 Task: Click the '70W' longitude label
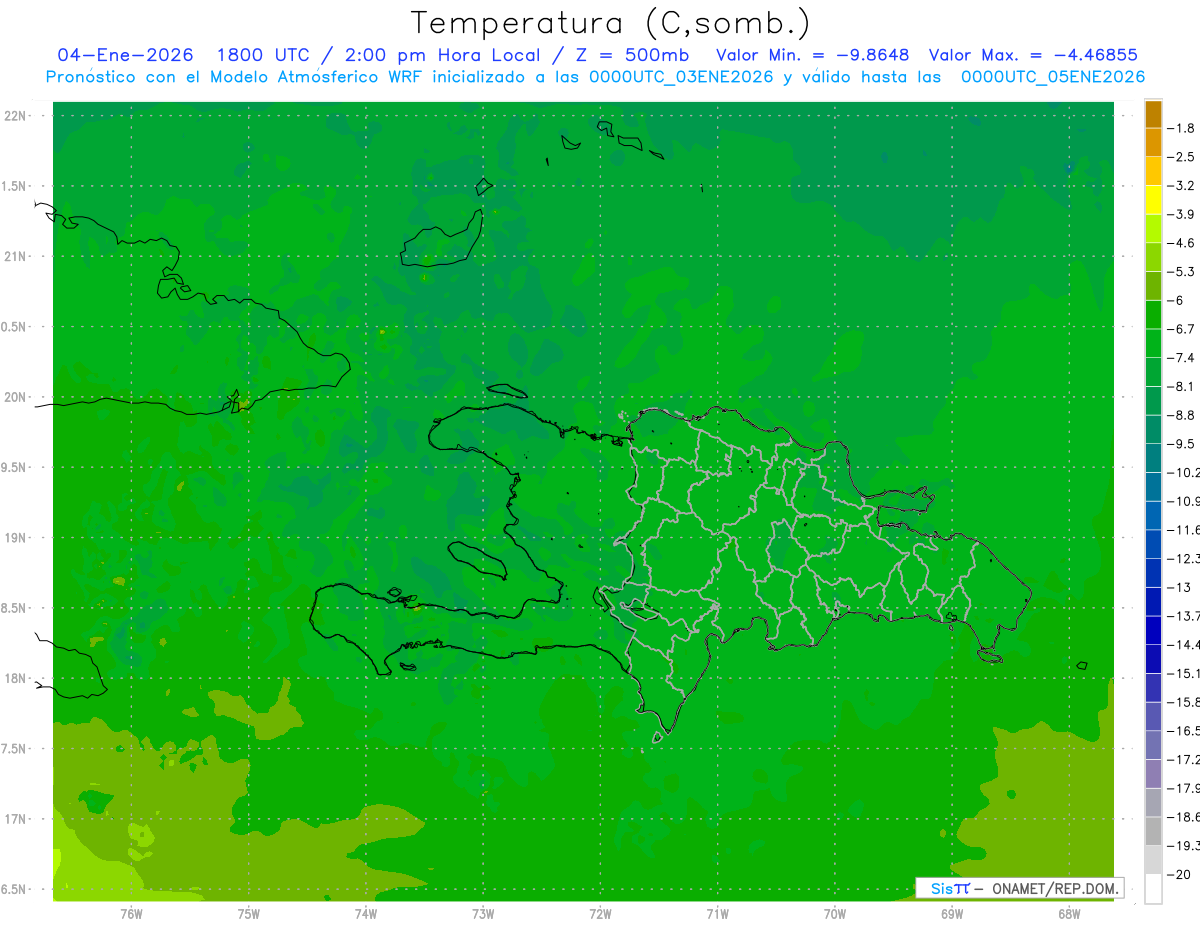pyautogui.click(x=835, y=914)
